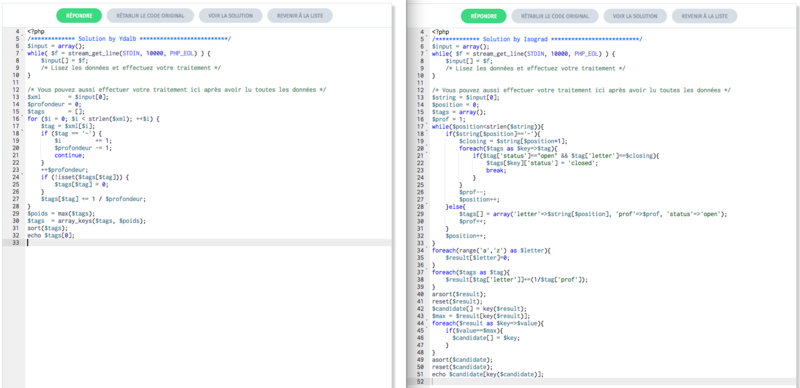The image size is (800, 388).
Task: Click the '$profondeur = 0;' line
Action: [54, 104]
